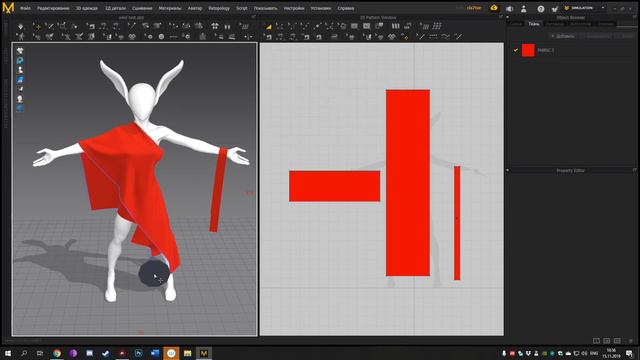This screenshot has width=640, height=360.
Task: Select the tall red rectangle pattern in 2D window
Action: (x=408, y=183)
